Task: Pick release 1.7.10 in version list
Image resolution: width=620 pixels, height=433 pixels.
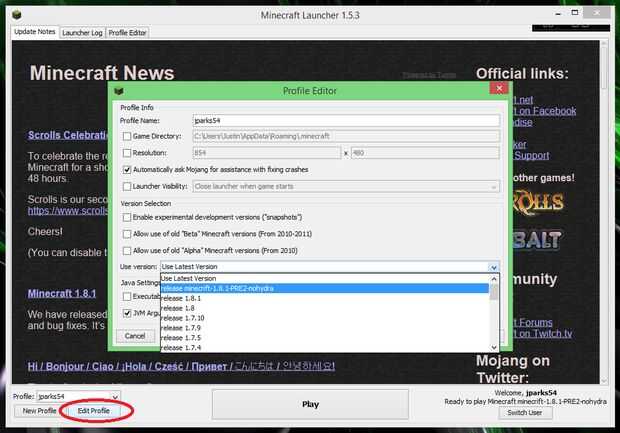Action: coord(325,318)
